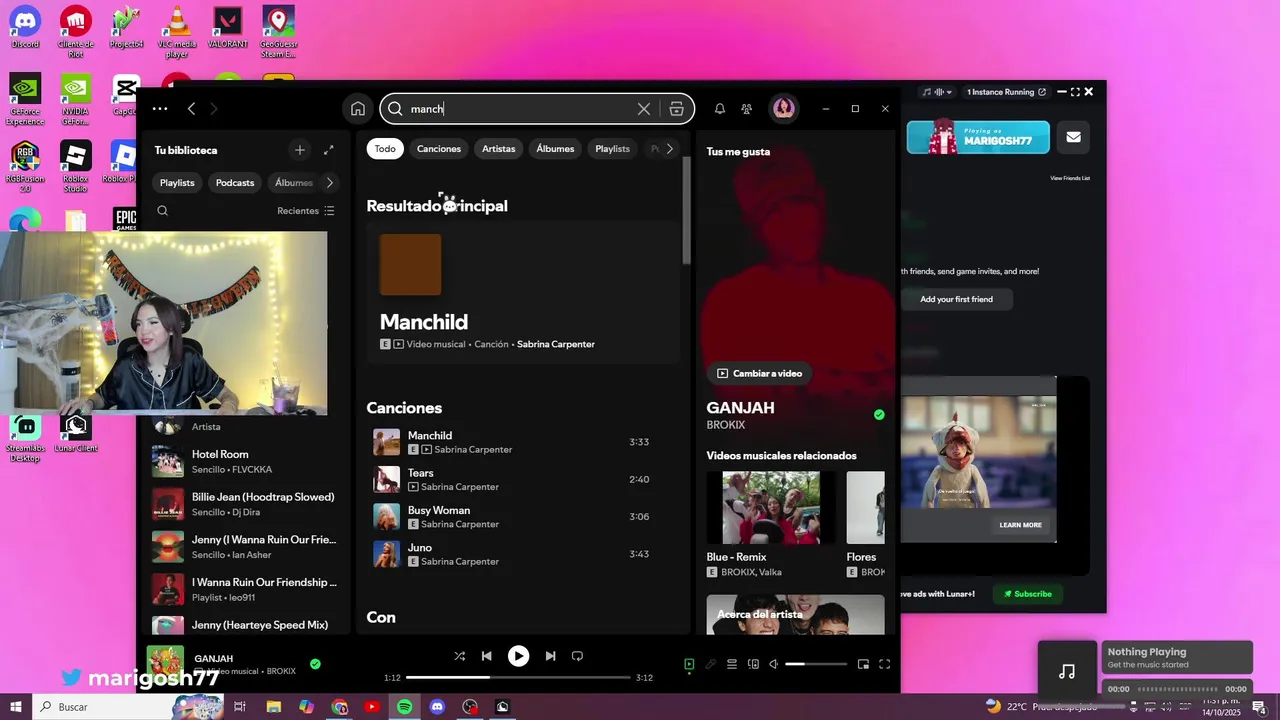
Task: Create new playlist with plus icon
Action: pyautogui.click(x=300, y=150)
